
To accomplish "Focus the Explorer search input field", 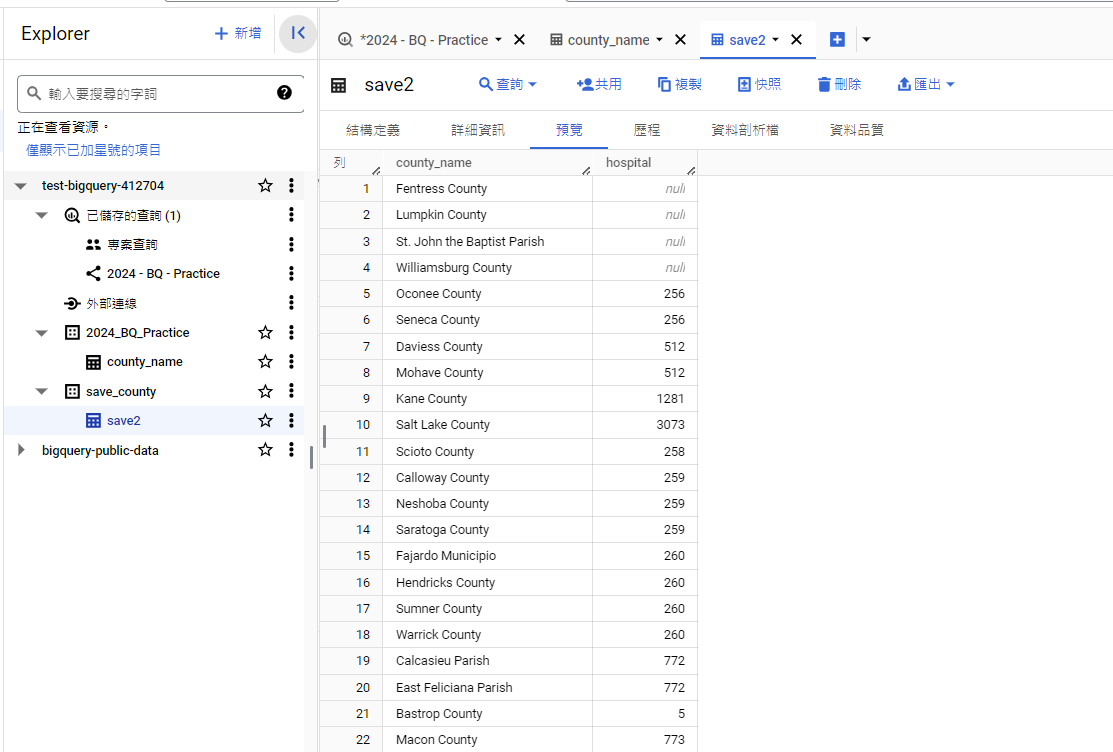I will pos(160,94).
